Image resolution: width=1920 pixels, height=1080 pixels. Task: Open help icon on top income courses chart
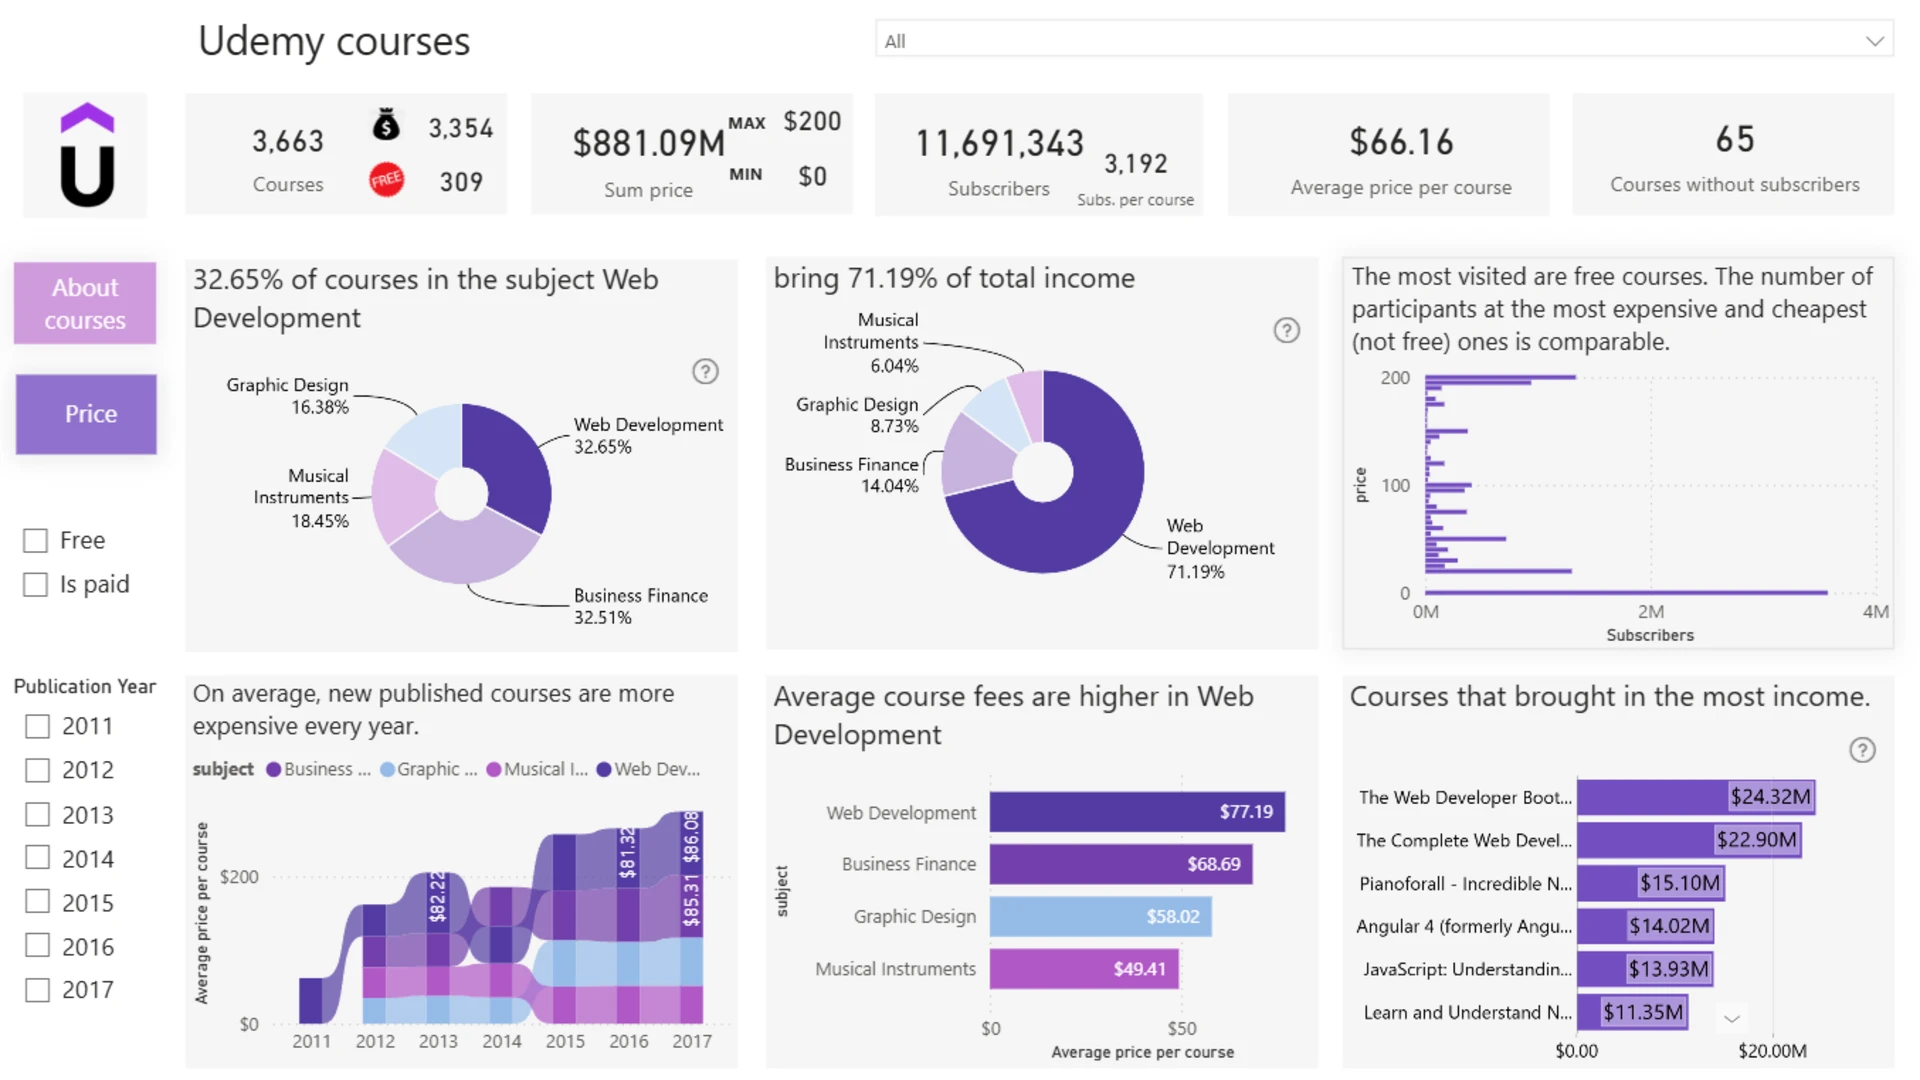click(x=1862, y=750)
